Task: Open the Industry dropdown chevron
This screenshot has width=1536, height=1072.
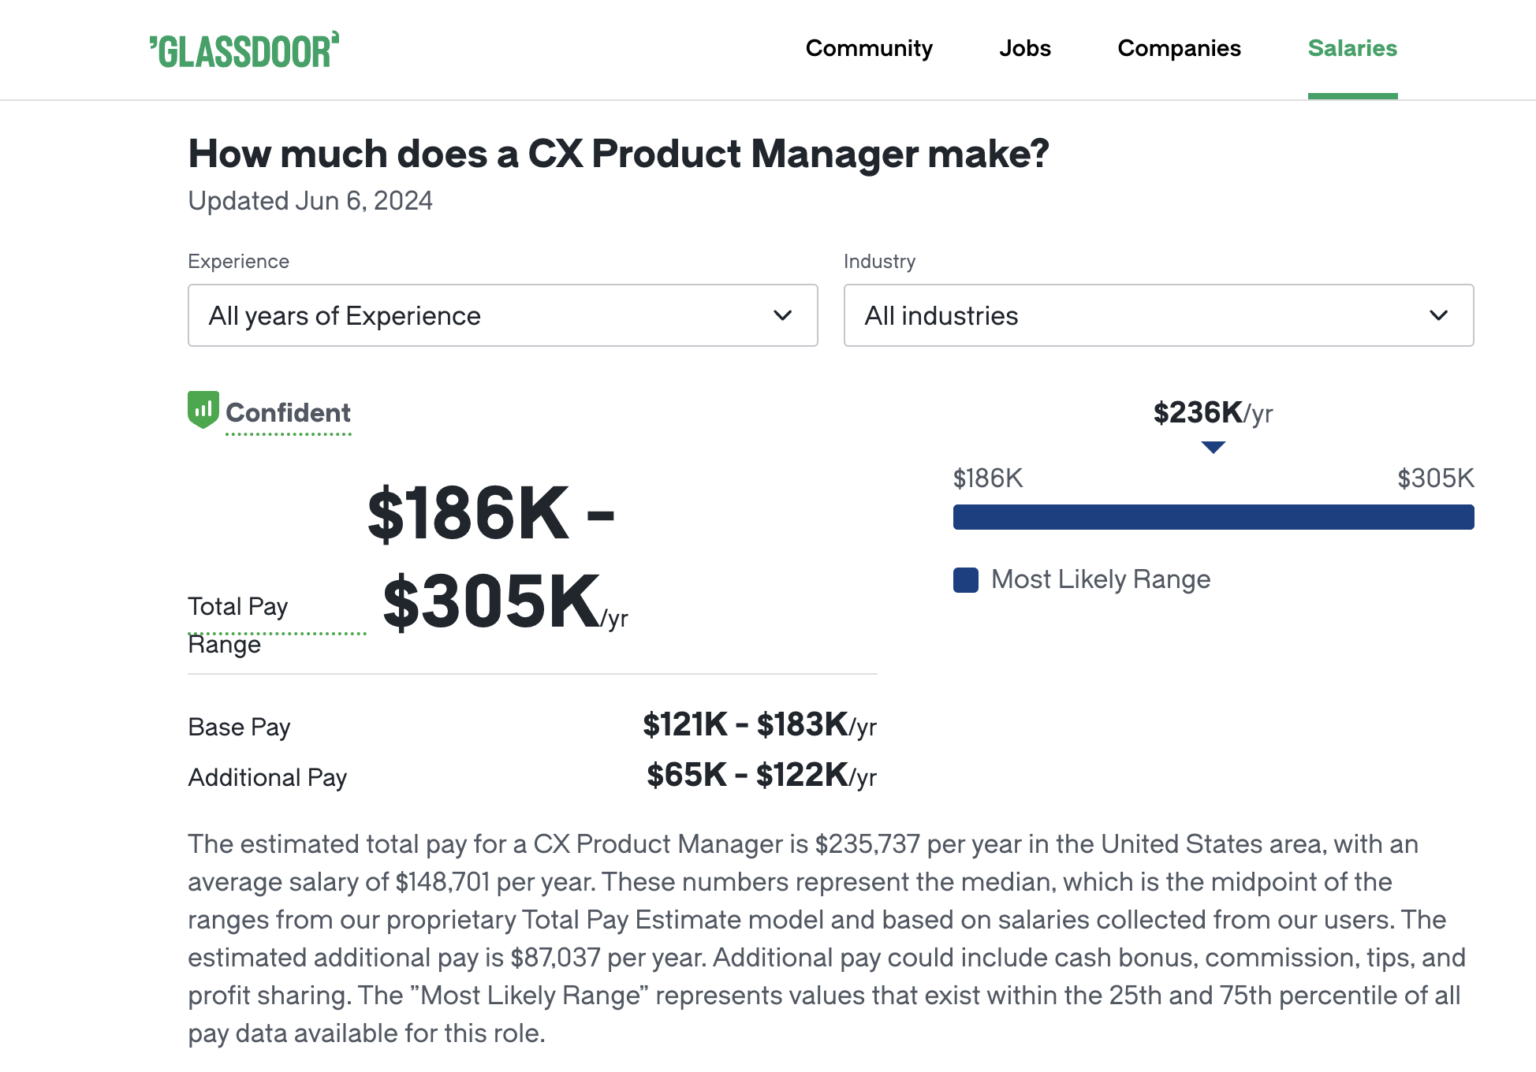Action: pos(1440,316)
